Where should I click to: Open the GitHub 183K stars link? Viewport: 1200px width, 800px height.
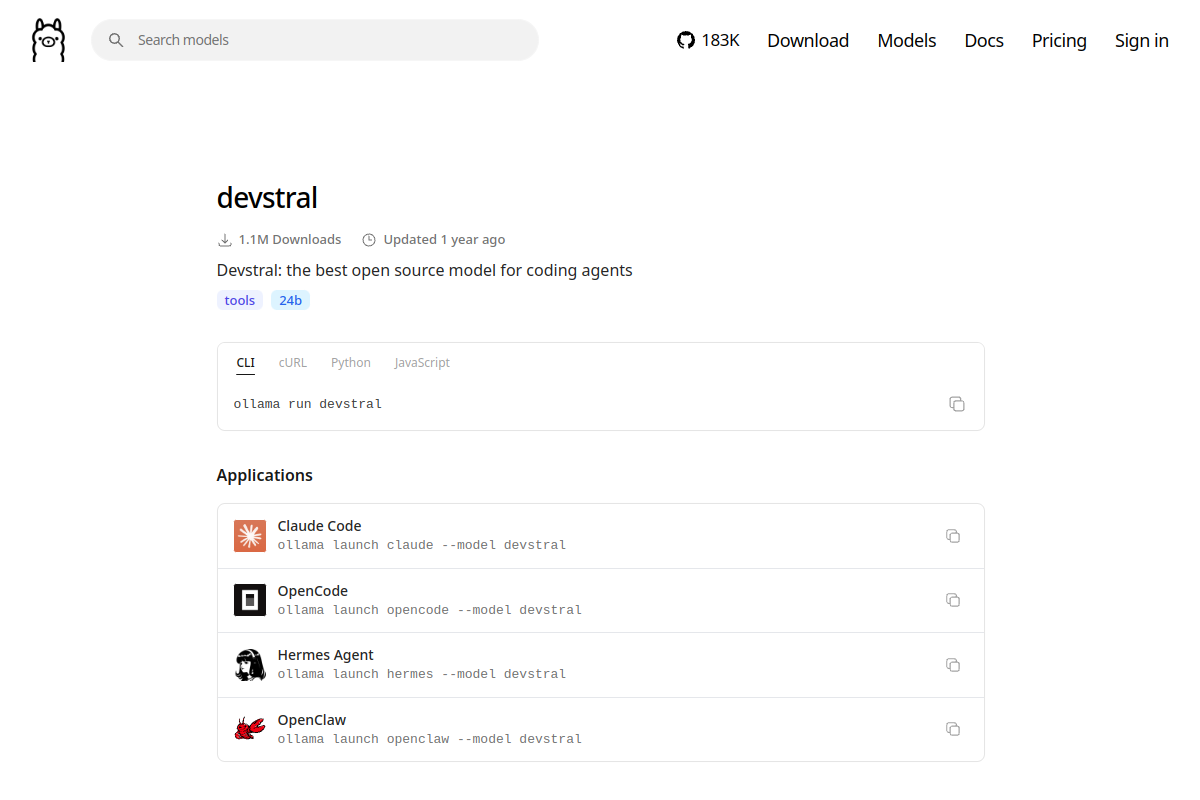[x=708, y=40]
